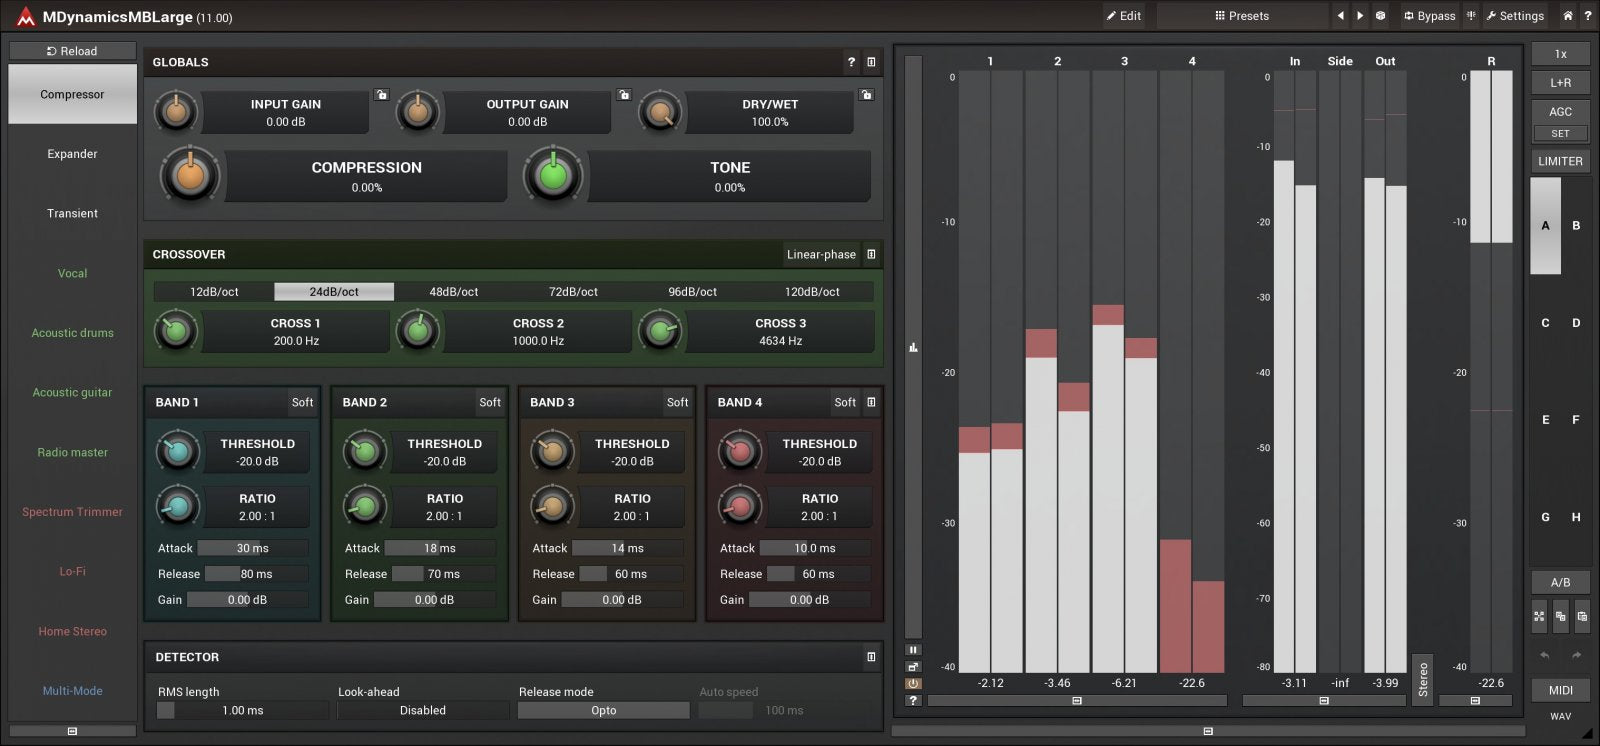The width and height of the screenshot is (1600, 746).
Task: Click Band 4 Gain slider
Action: [809, 600]
